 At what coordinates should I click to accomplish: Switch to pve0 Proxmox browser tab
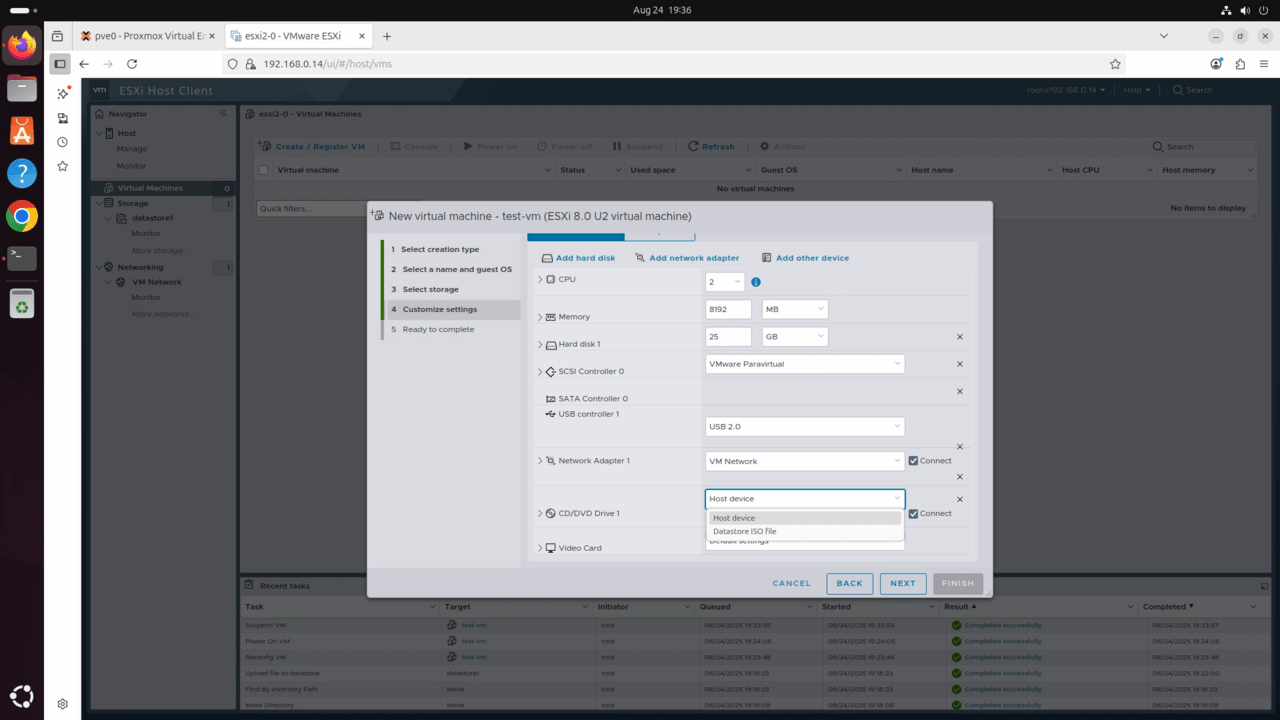click(x=148, y=36)
